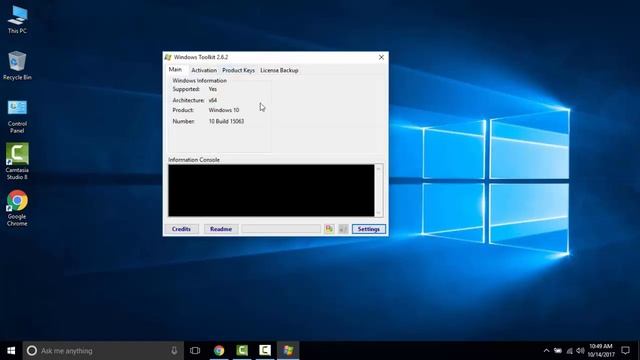Switch to the Main tab

(x=176, y=70)
